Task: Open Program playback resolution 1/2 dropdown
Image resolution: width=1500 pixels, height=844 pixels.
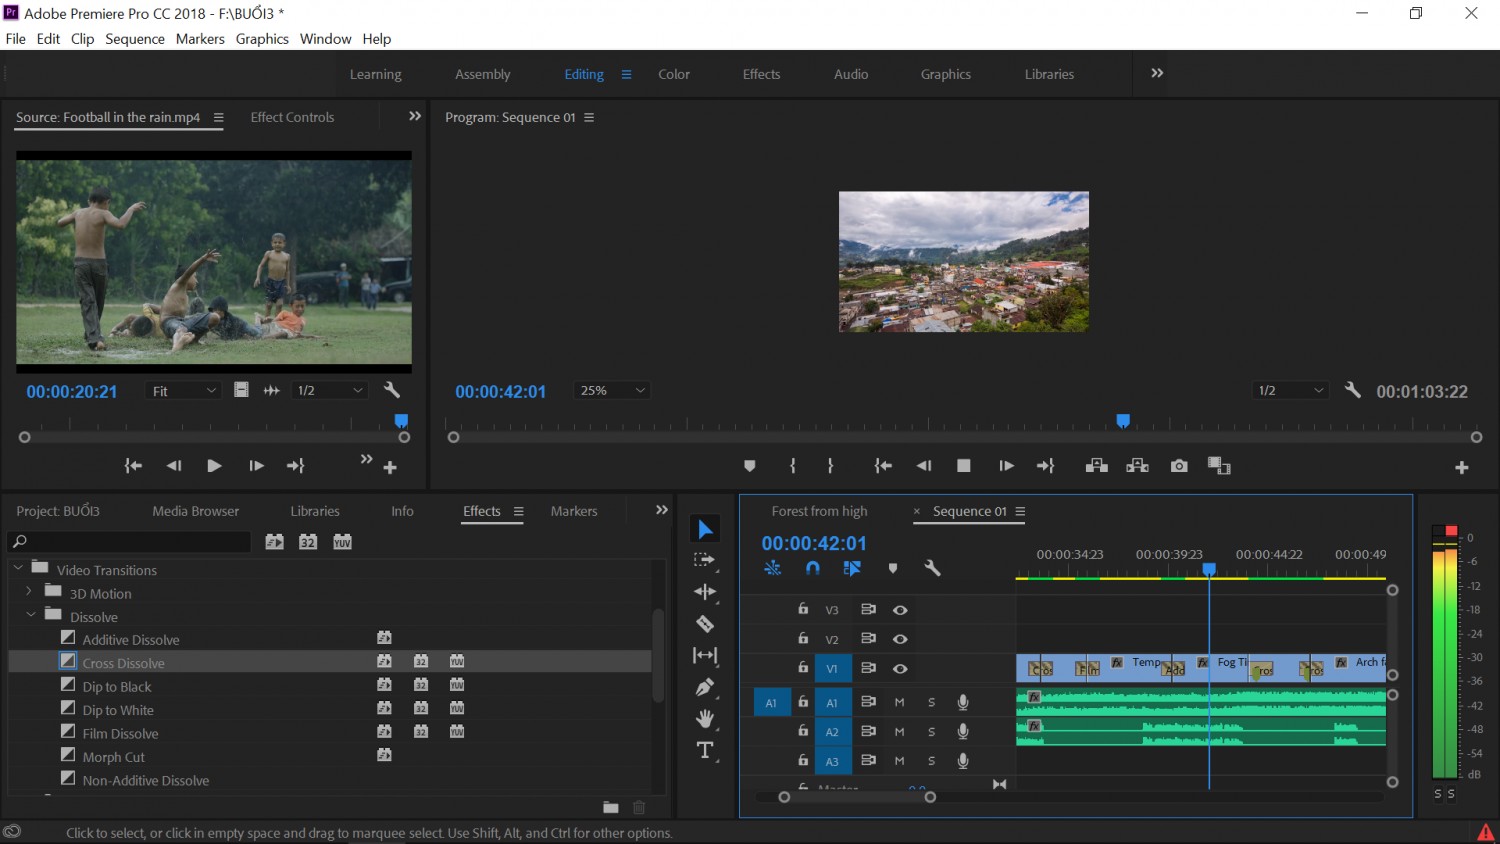Action: point(1290,390)
